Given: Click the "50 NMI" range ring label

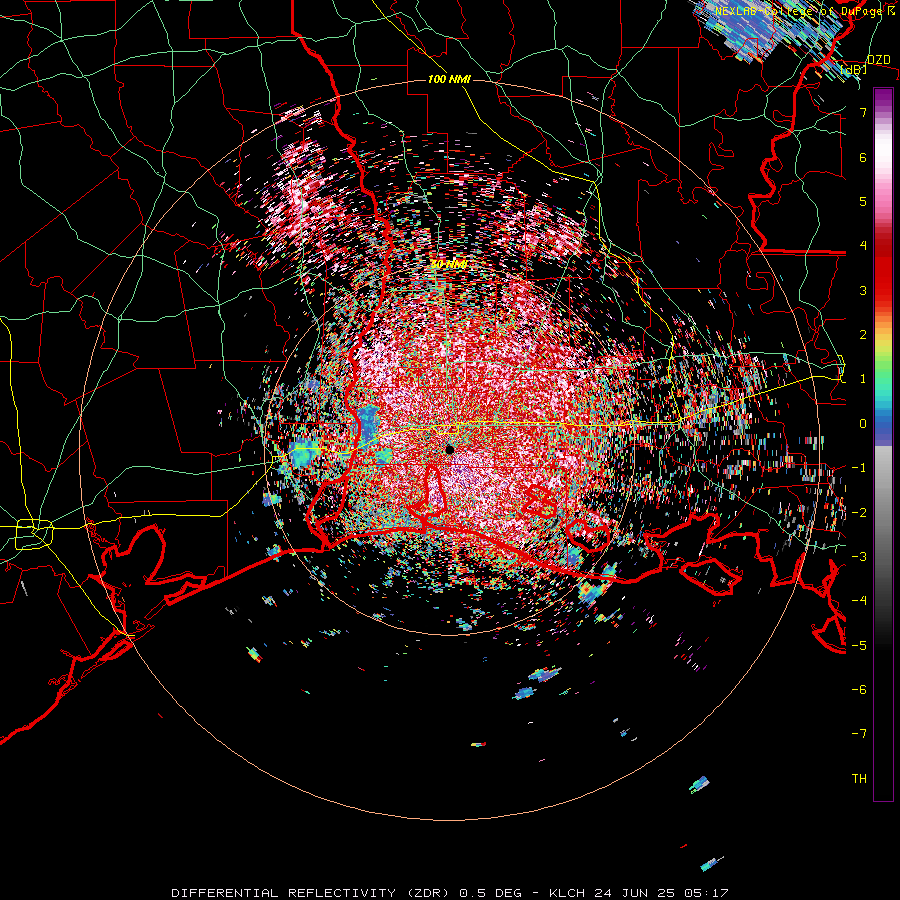Looking at the screenshot, I should pos(449,264).
